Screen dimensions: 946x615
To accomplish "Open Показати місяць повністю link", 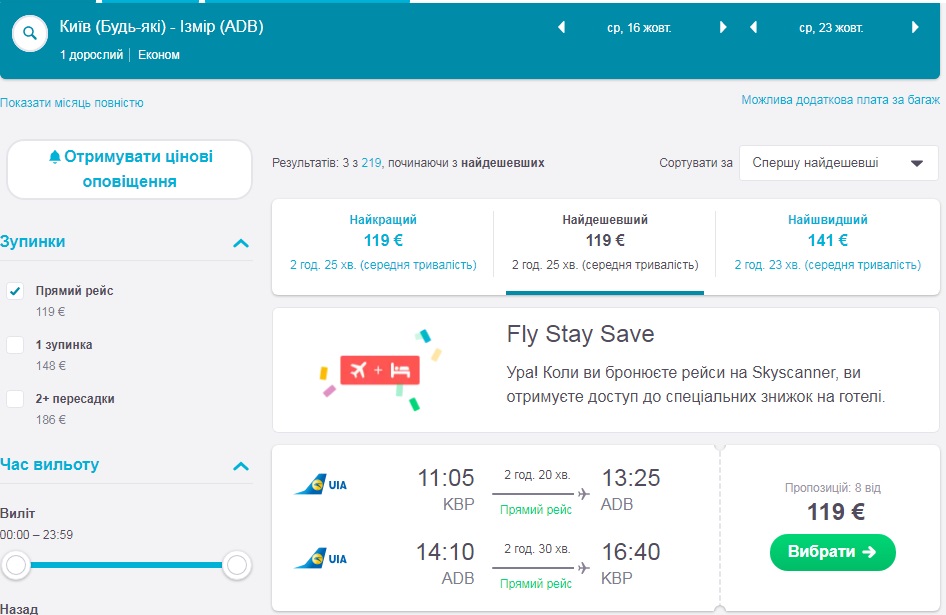I will [72, 103].
